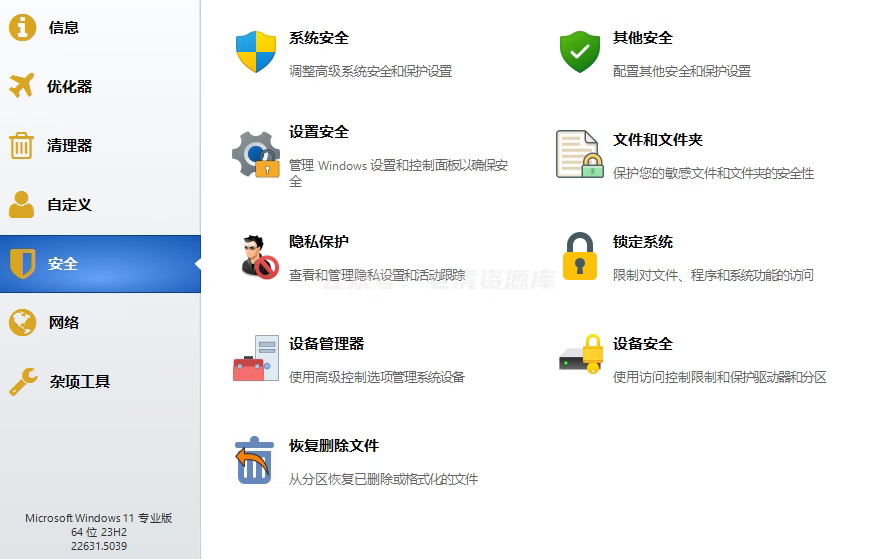Open the 恢复删除文件 title link
This screenshot has width=876, height=559.
pos(334,446)
